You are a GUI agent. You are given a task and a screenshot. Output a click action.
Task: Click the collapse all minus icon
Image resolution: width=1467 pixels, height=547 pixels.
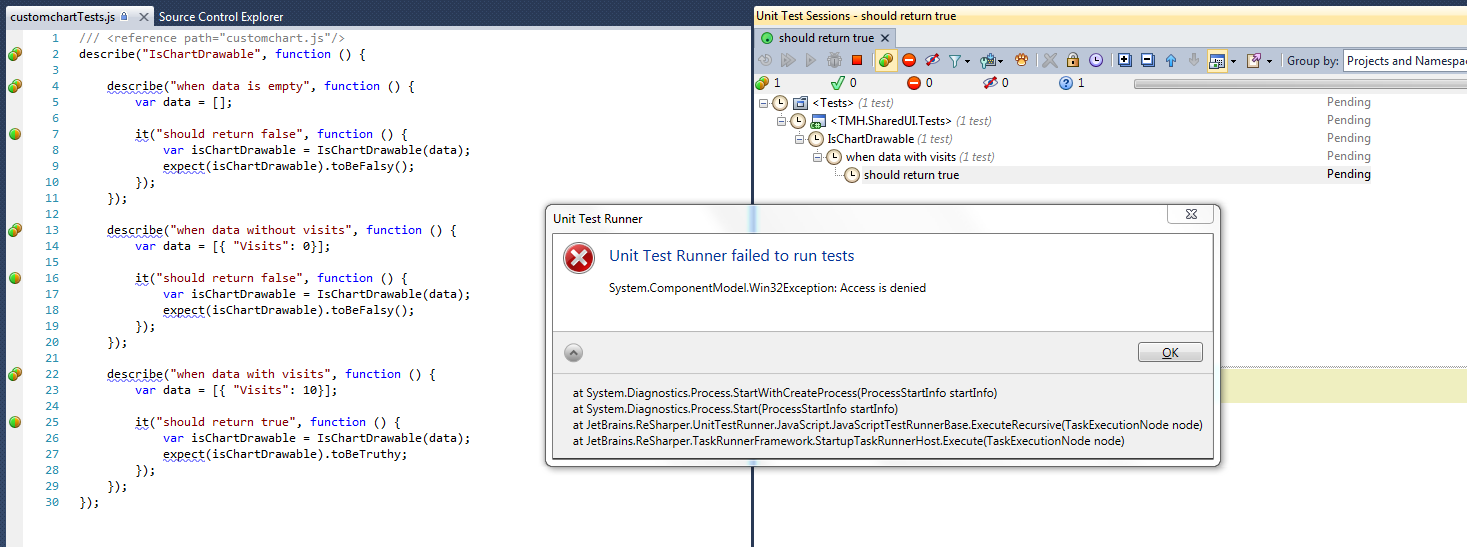coord(1147,60)
